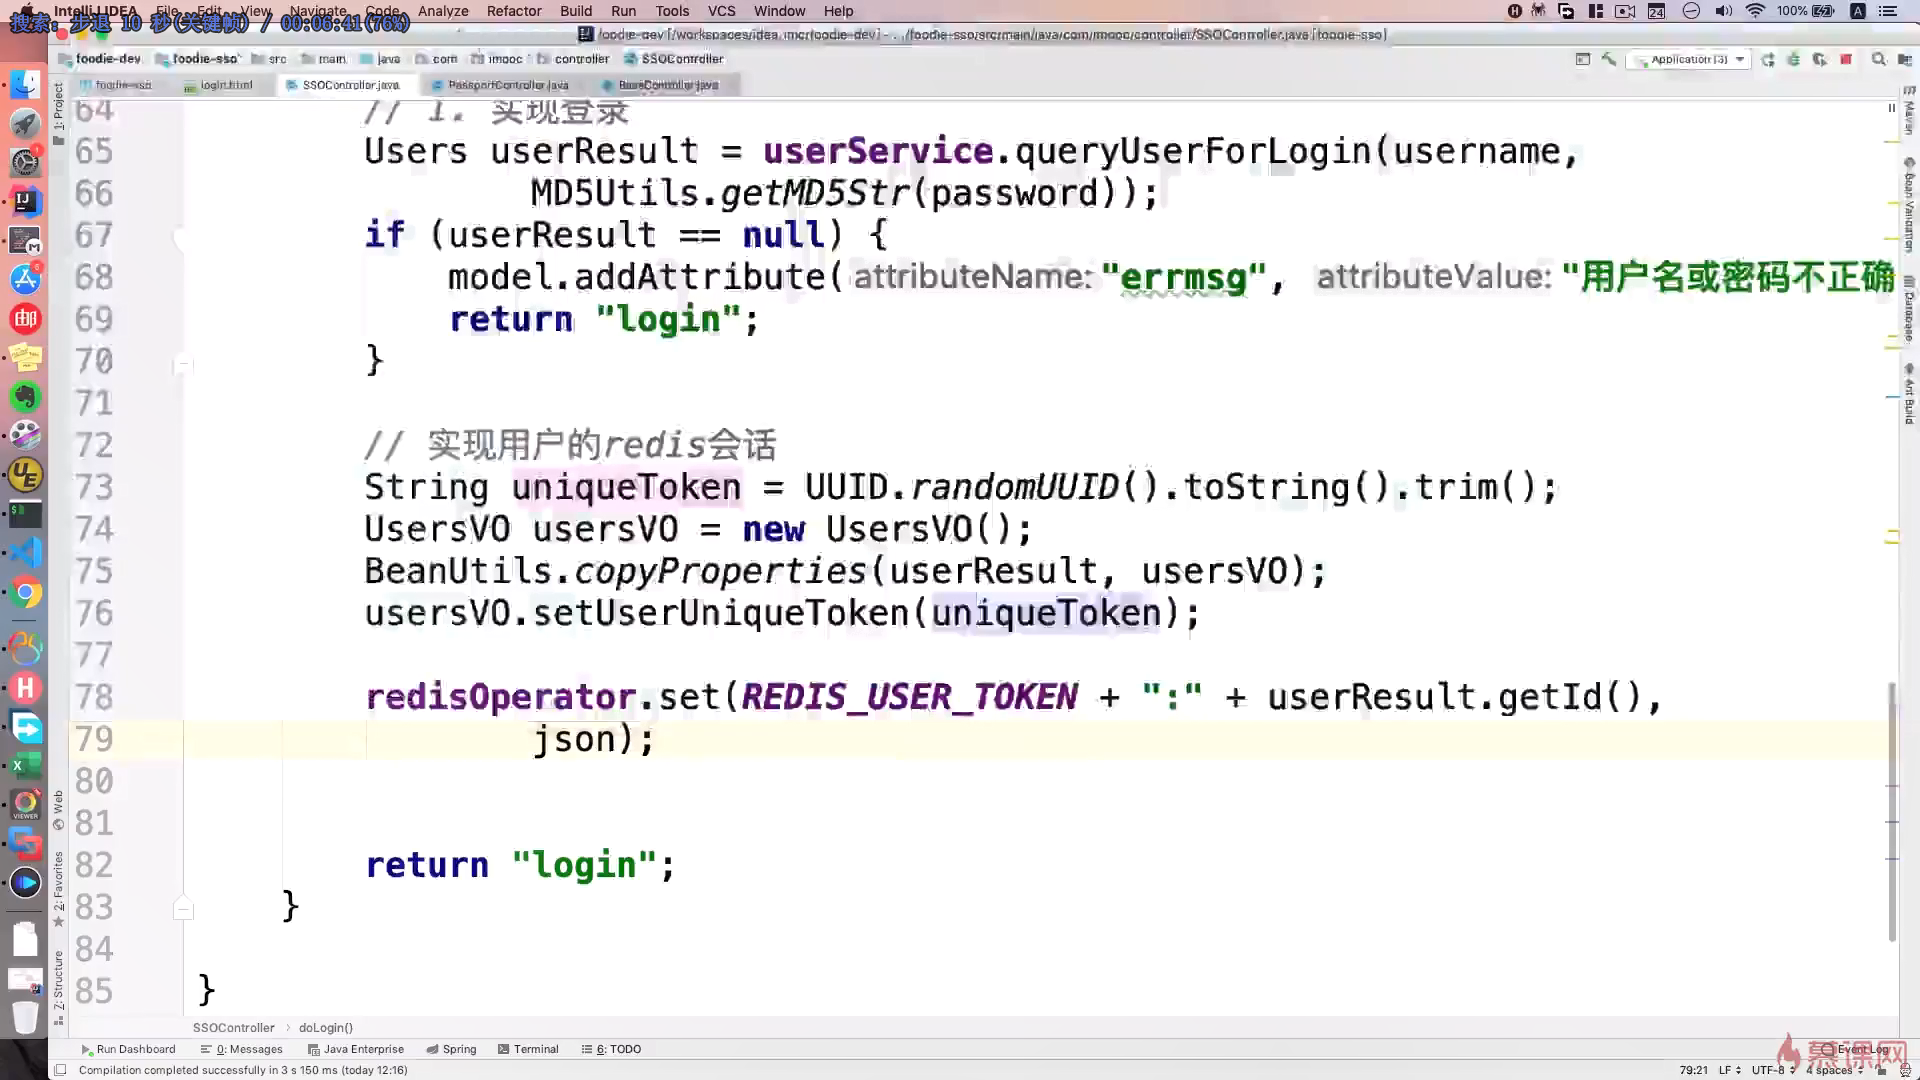Open Google Chrome from the dock
The width and height of the screenshot is (1920, 1080).
pos(26,593)
